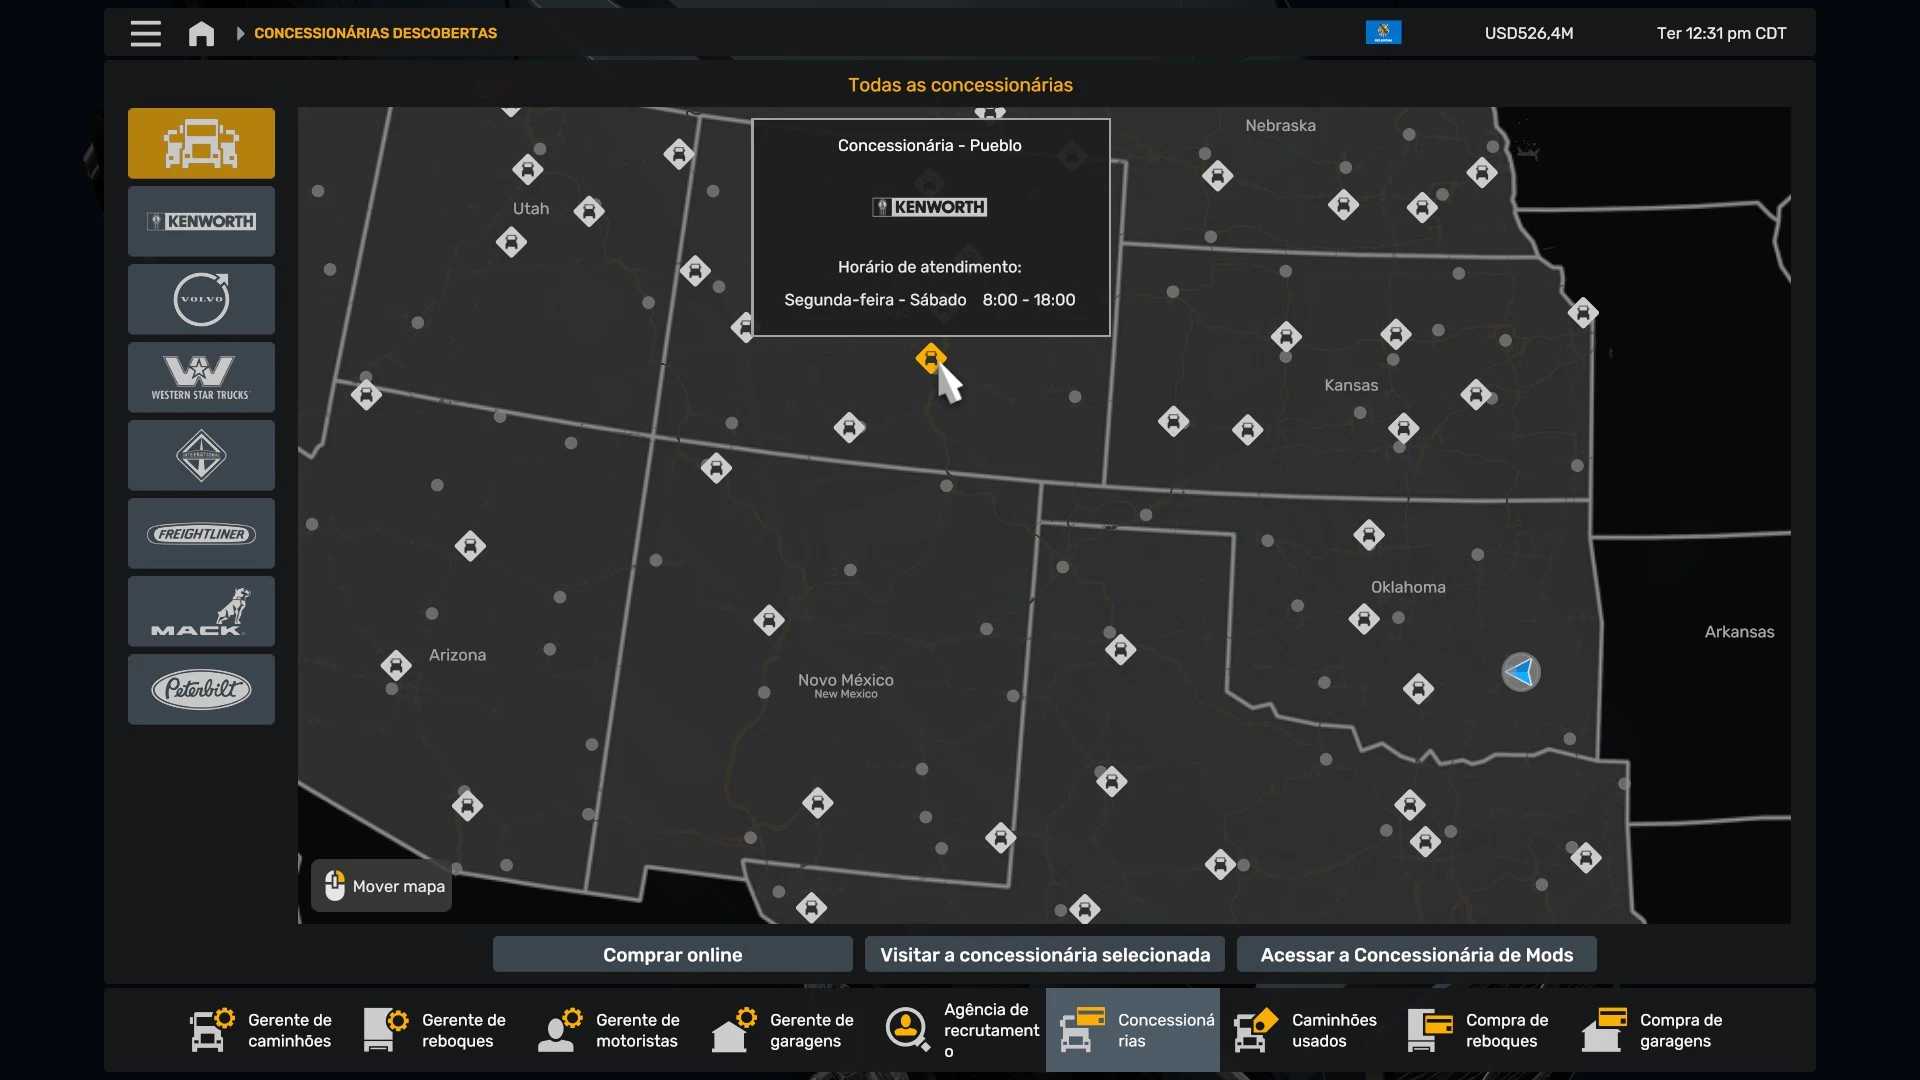Filter dealers by Western Star Trucks

[201, 377]
